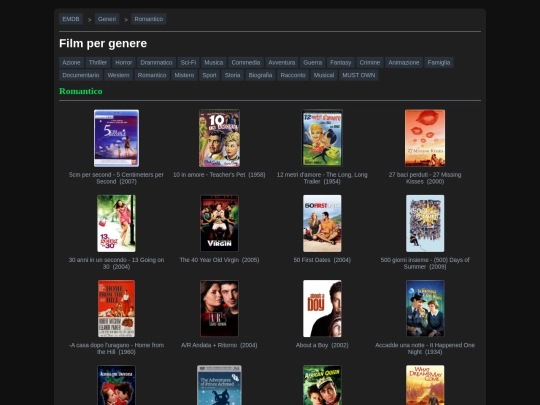Switch to the Commedia genre

click(246, 63)
